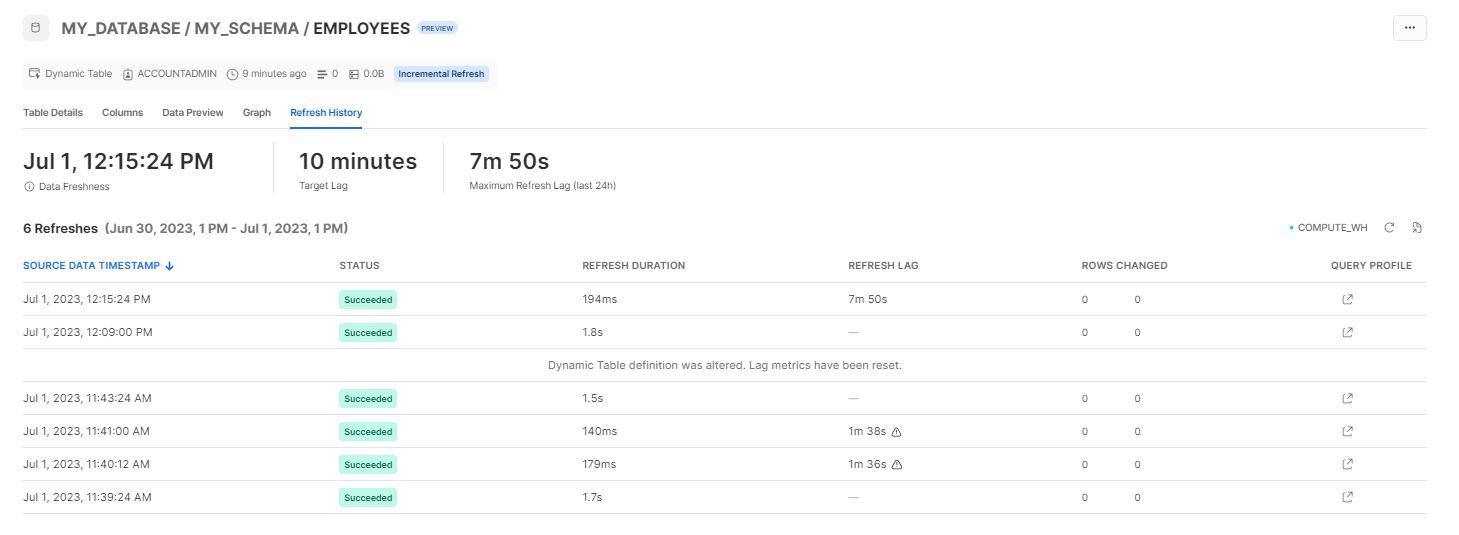
Task: Open the Columns tab
Action: pos(122,113)
